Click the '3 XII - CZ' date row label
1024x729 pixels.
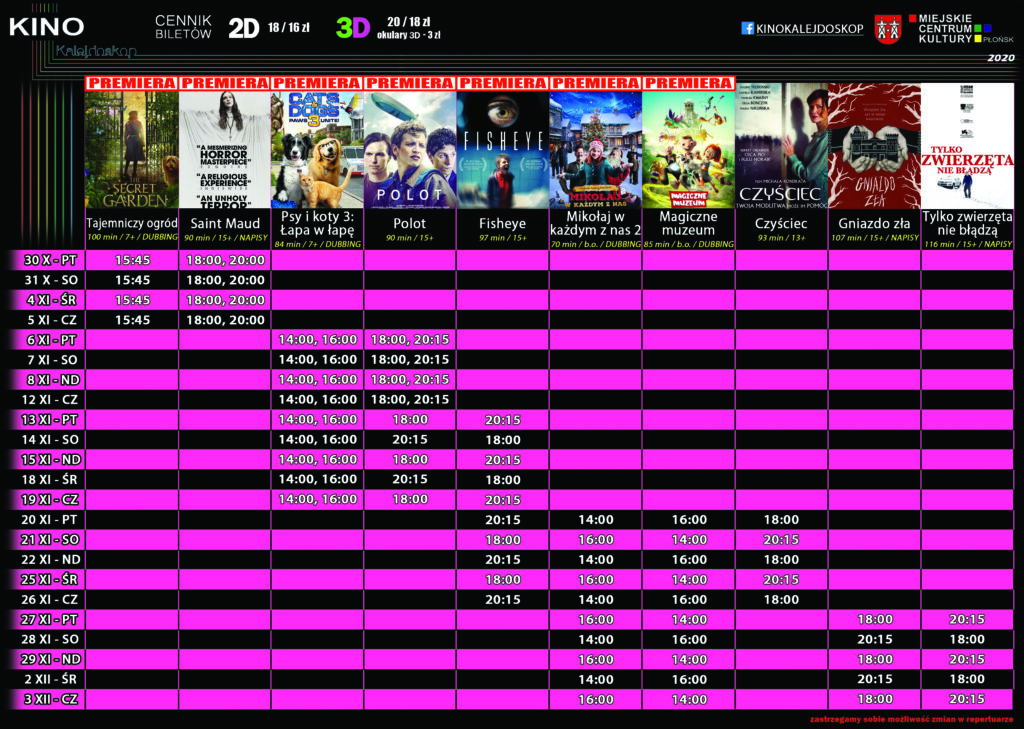[50, 700]
